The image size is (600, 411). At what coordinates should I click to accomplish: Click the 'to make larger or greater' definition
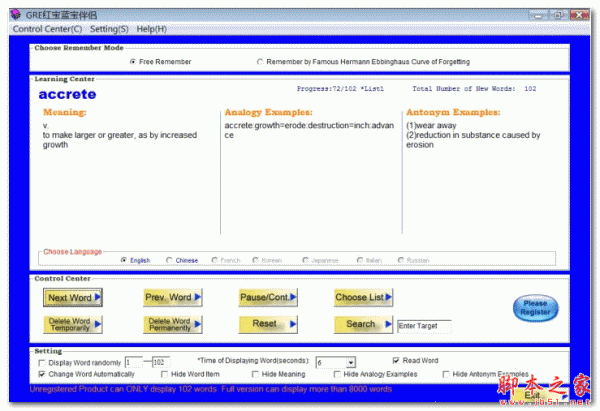(x=120, y=140)
